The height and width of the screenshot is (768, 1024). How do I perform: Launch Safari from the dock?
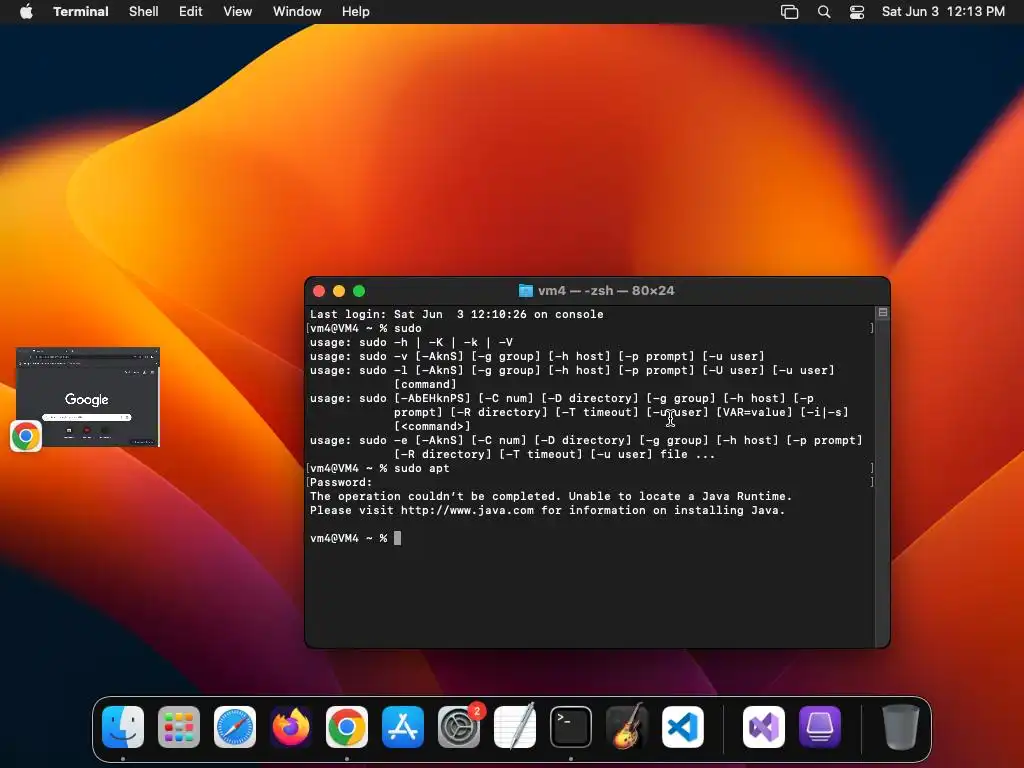[235, 727]
